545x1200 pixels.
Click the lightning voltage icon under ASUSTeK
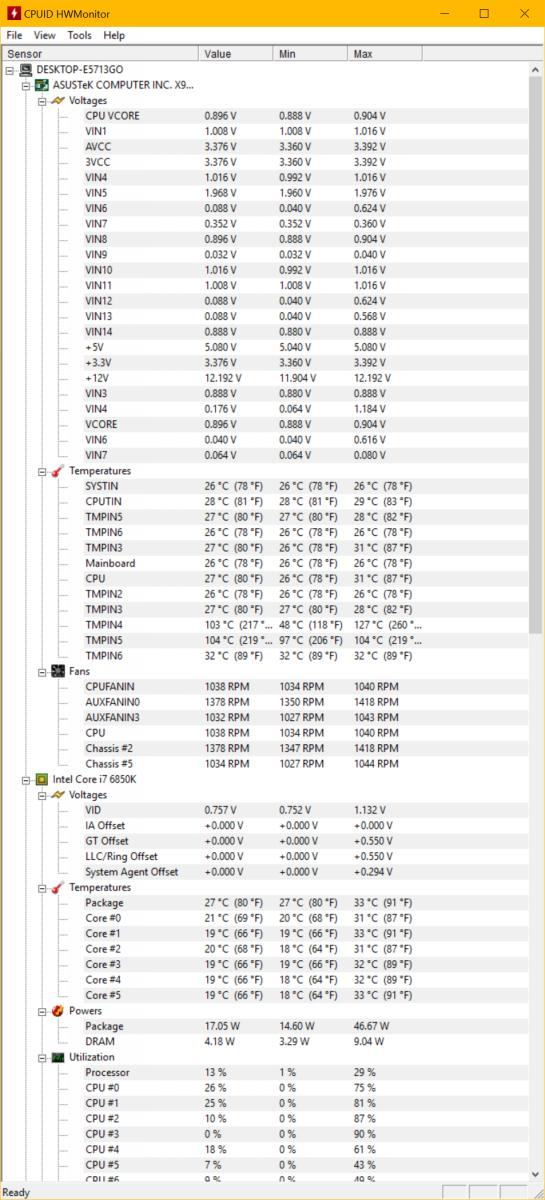[x=58, y=101]
